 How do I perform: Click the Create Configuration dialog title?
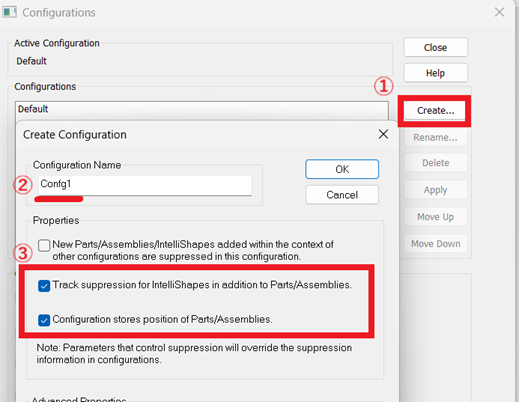tap(75, 135)
